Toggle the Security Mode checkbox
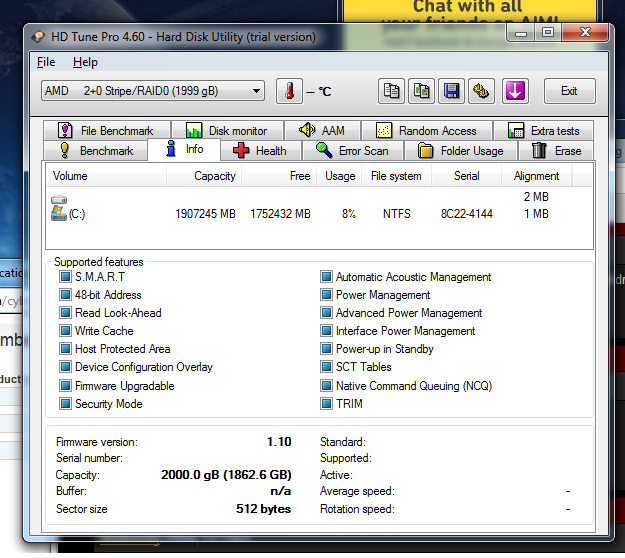 65,404
